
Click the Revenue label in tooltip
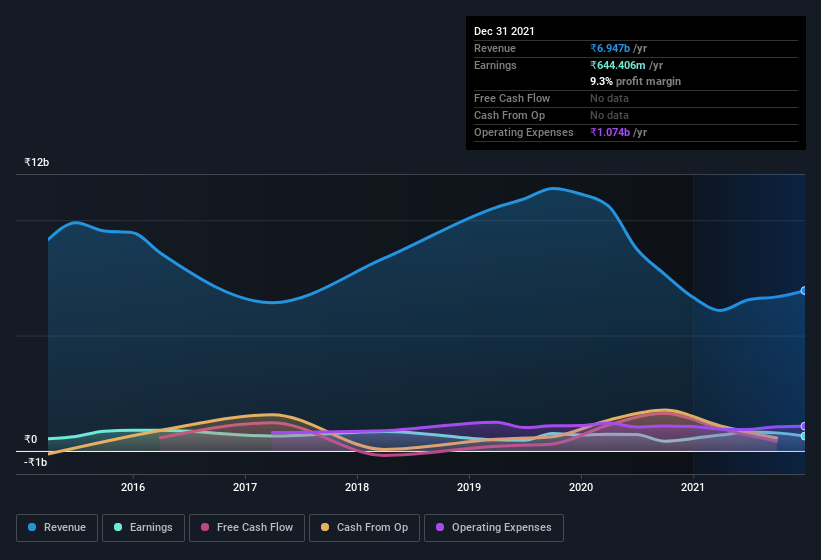click(x=495, y=48)
